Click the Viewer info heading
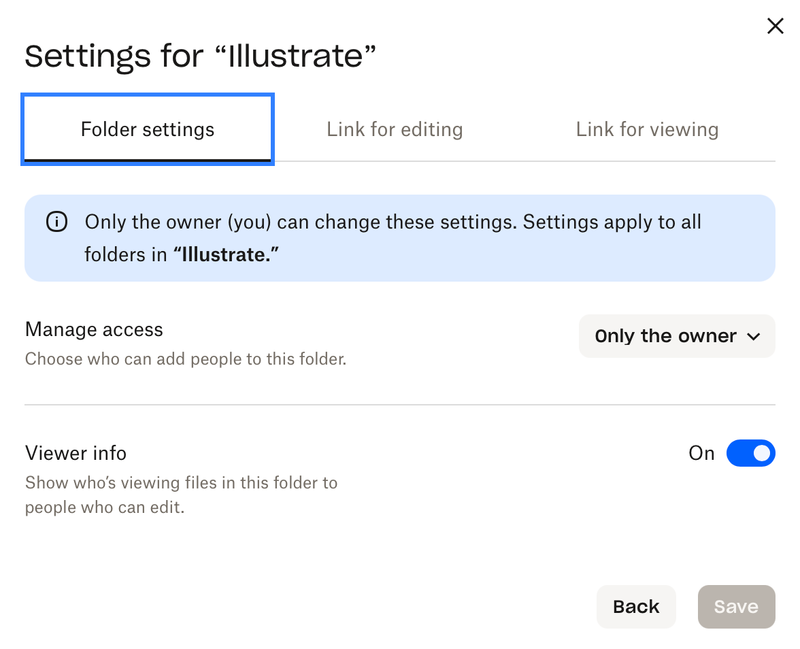Image resolution: width=800 pixels, height=649 pixels. click(76, 453)
